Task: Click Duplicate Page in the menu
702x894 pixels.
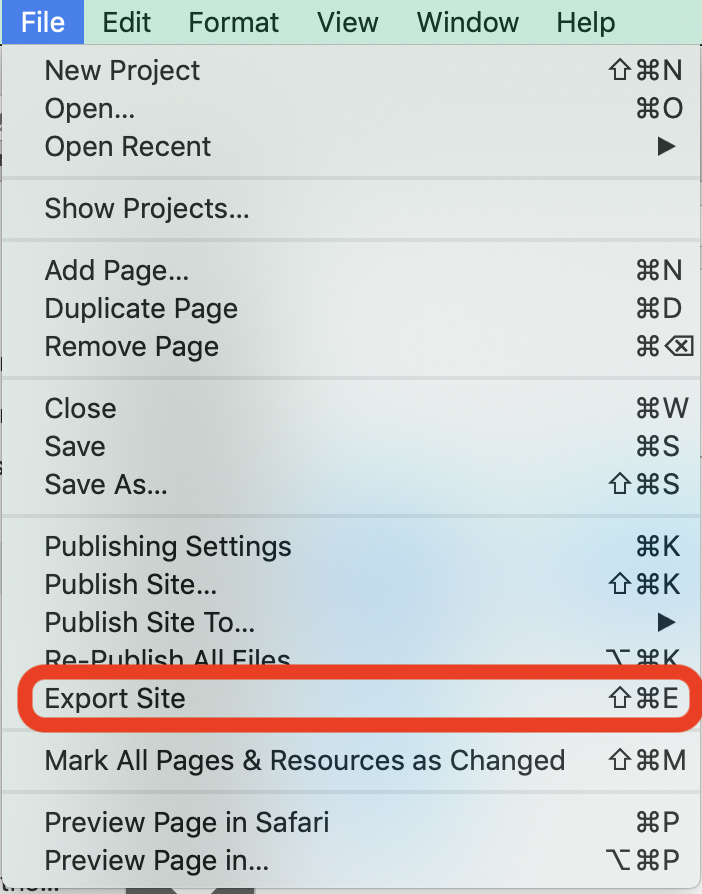Action: coord(141,309)
